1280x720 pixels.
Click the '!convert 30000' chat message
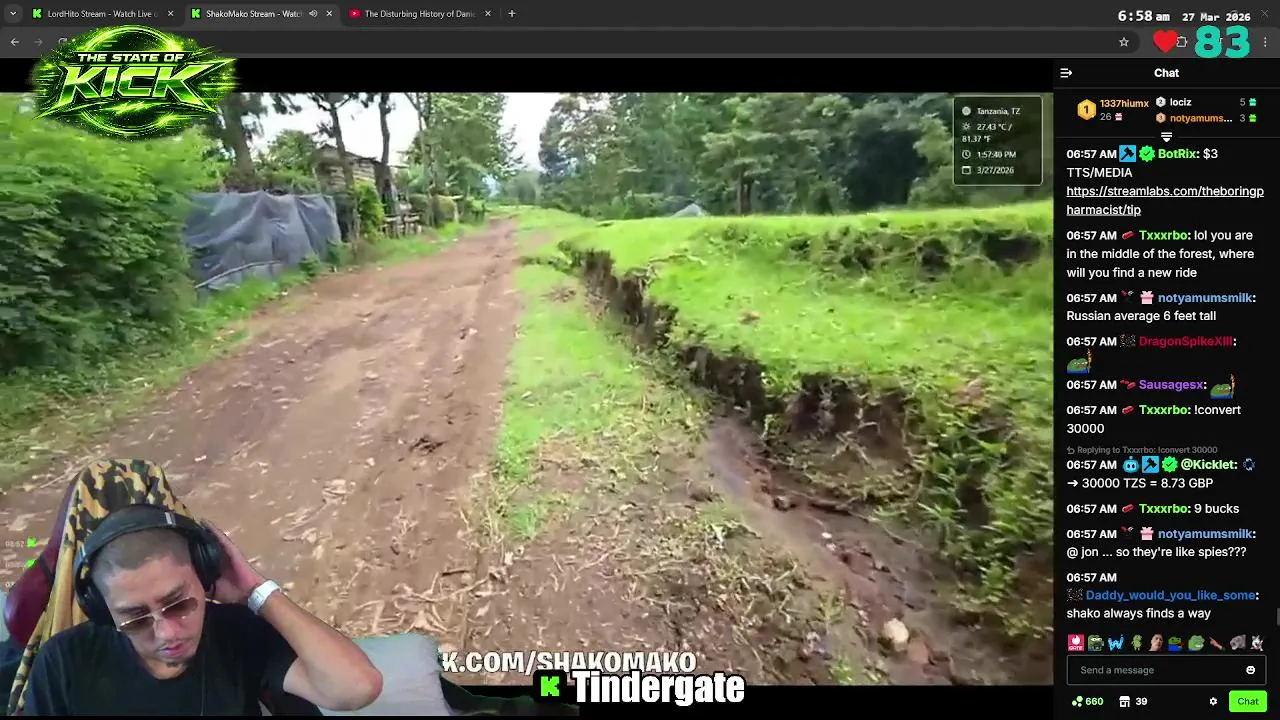pyautogui.click(x=1154, y=419)
